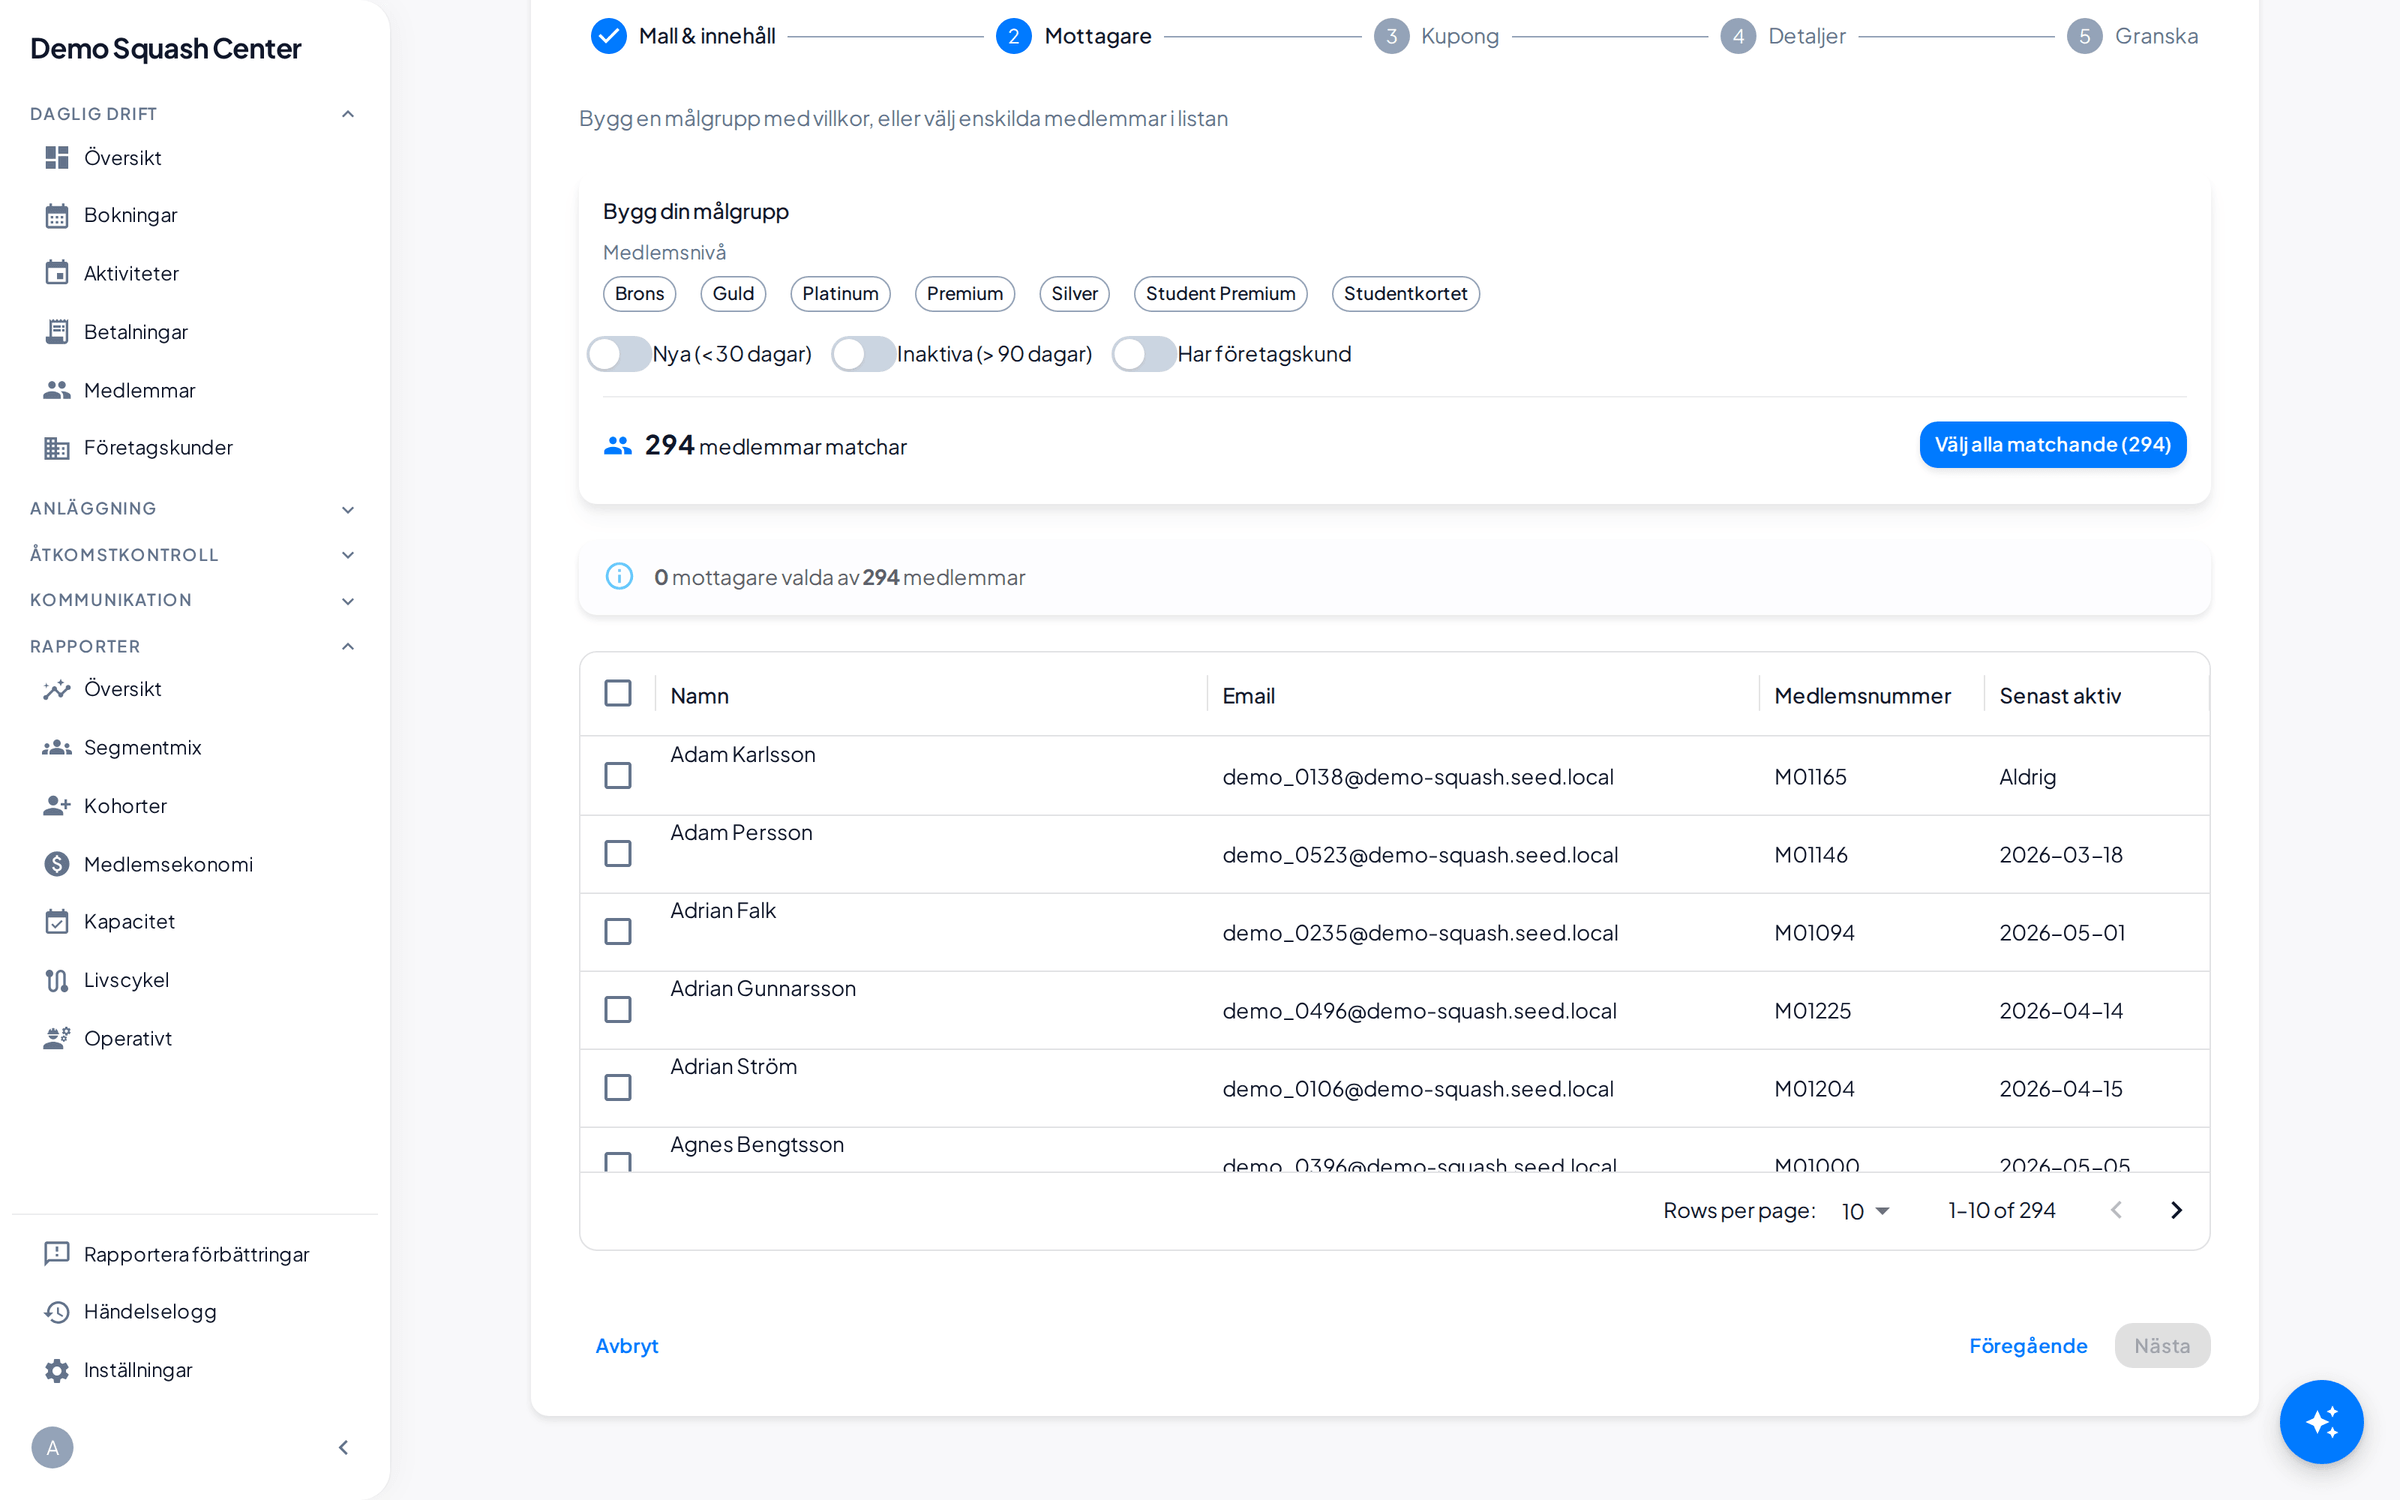The height and width of the screenshot is (1500, 2400).
Task: Click the people icon next to 294 medlemmar matchar
Action: coord(618,446)
